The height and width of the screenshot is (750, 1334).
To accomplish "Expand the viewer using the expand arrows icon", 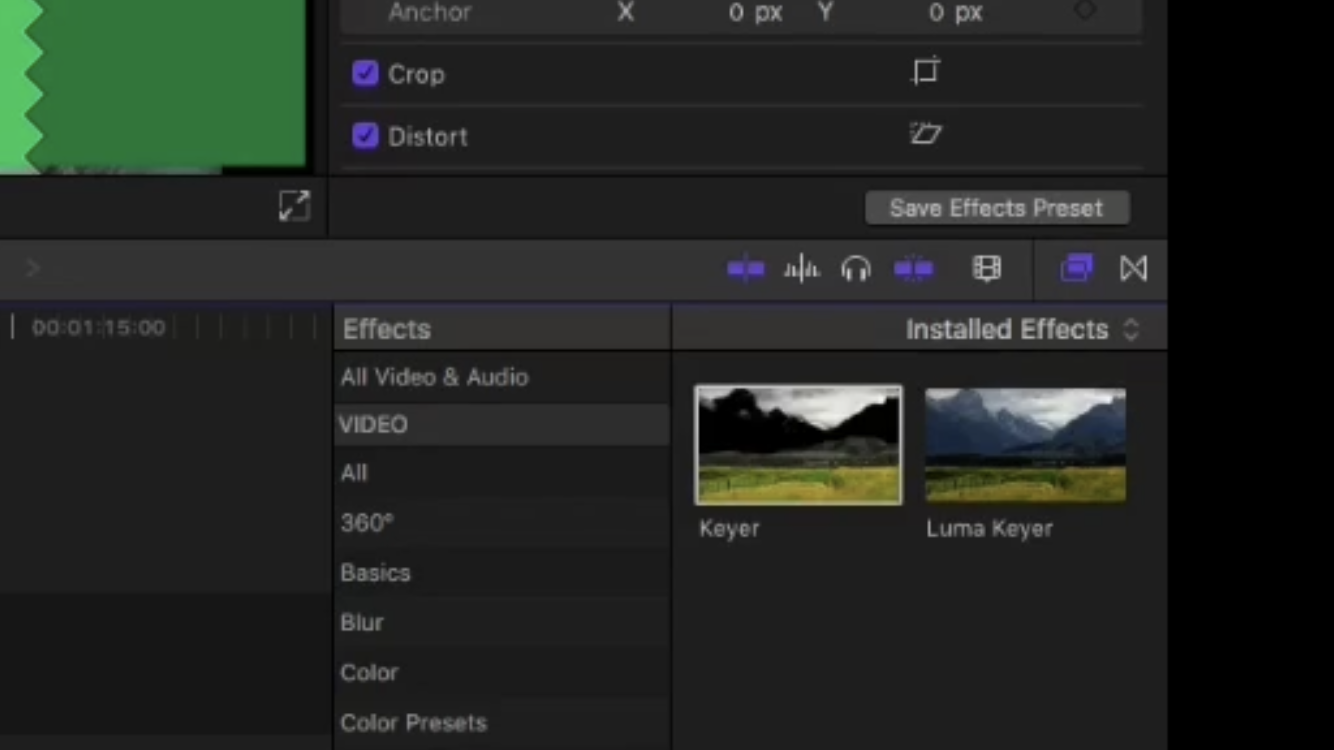I will (x=294, y=206).
